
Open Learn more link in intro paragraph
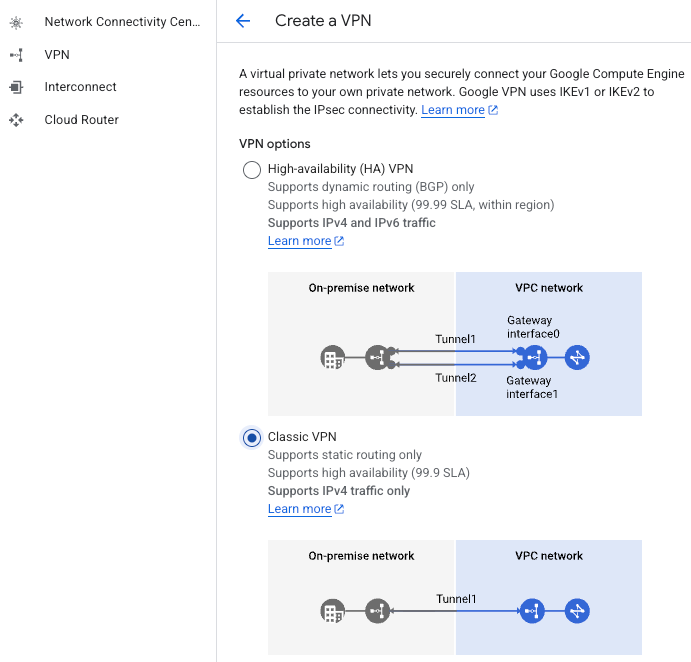453,110
